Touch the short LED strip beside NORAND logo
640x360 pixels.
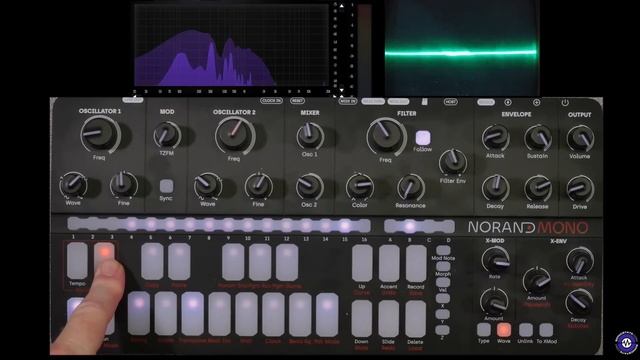(x=419, y=226)
